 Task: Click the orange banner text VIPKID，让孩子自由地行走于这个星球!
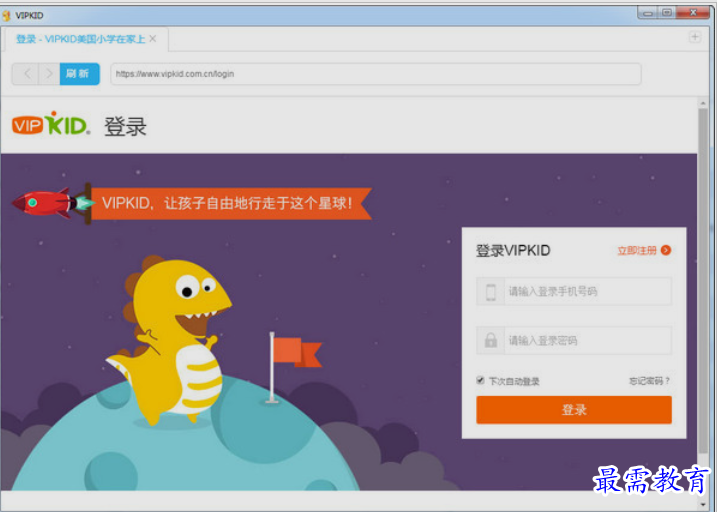pyautogui.click(x=227, y=203)
